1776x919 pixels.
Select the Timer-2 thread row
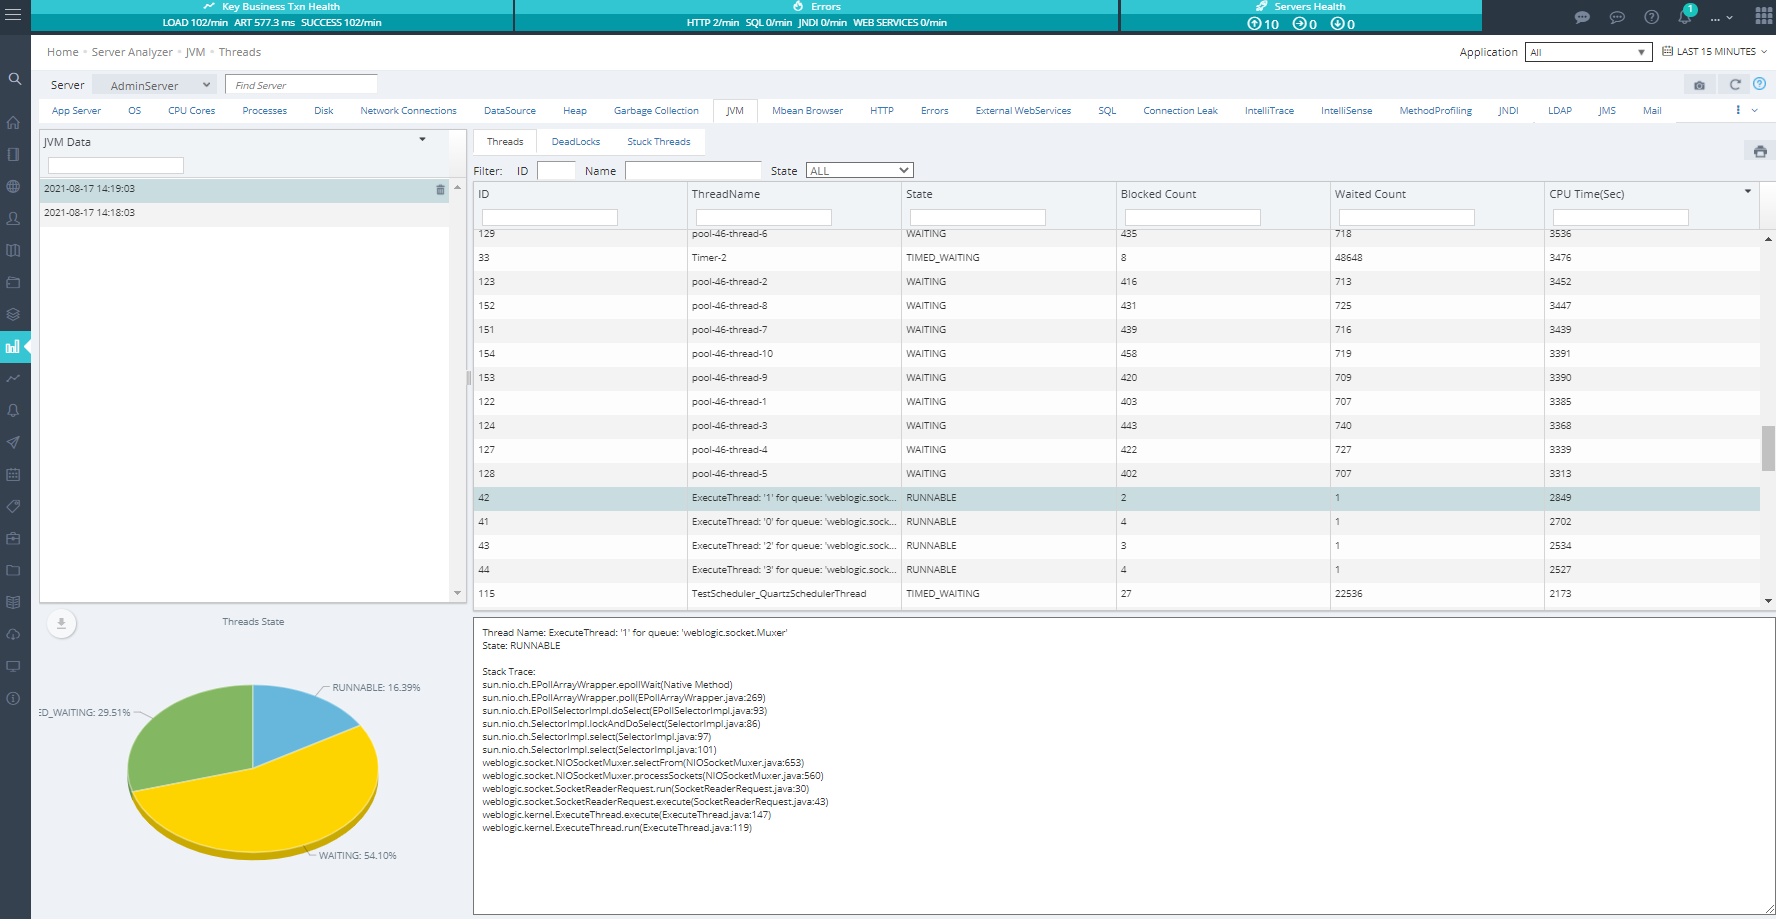[x=1116, y=258]
